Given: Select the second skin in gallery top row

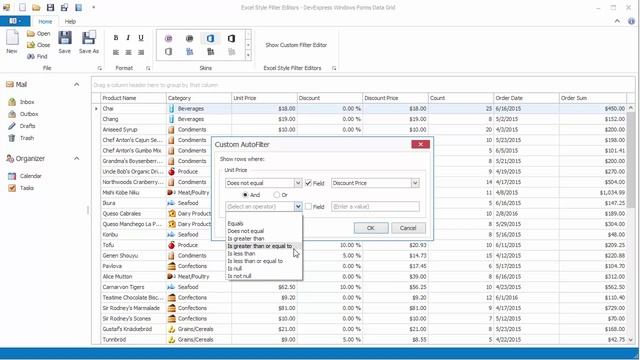Looking at the screenshot, I should click(189, 38).
